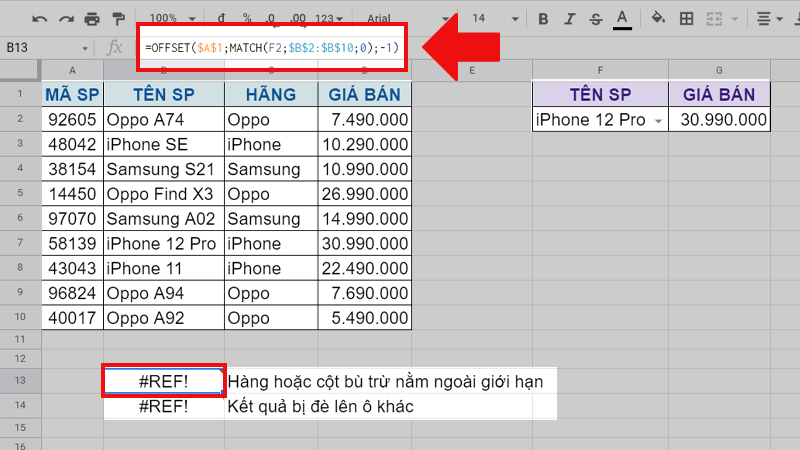Viewport: 800px width, 450px height.
Task: Toggle italic formatting
Action: (569, 19)
